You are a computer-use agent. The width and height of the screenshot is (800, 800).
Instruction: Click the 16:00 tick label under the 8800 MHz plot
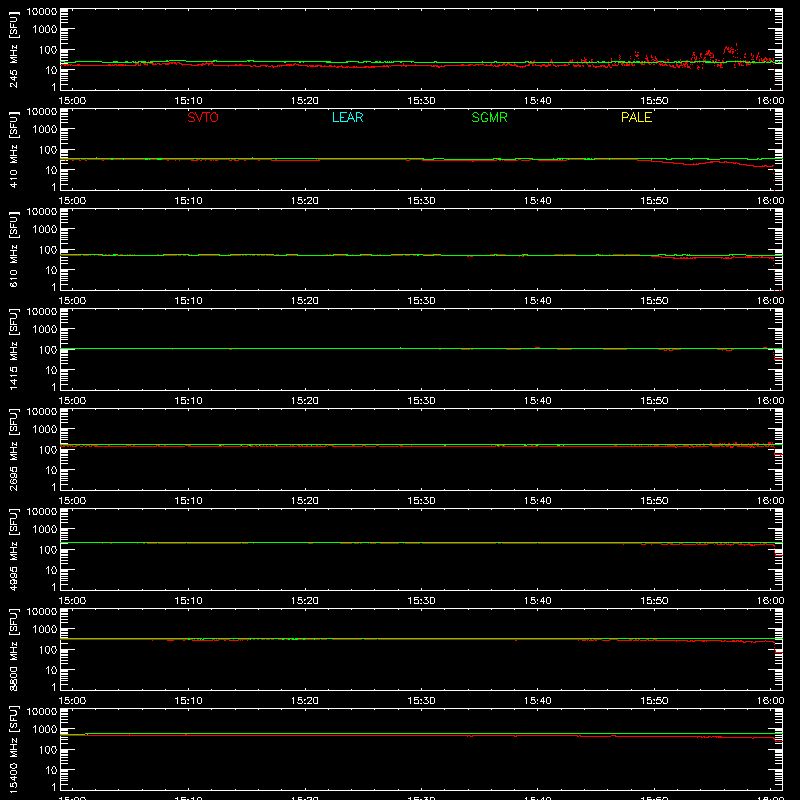(x=770, y=701)
